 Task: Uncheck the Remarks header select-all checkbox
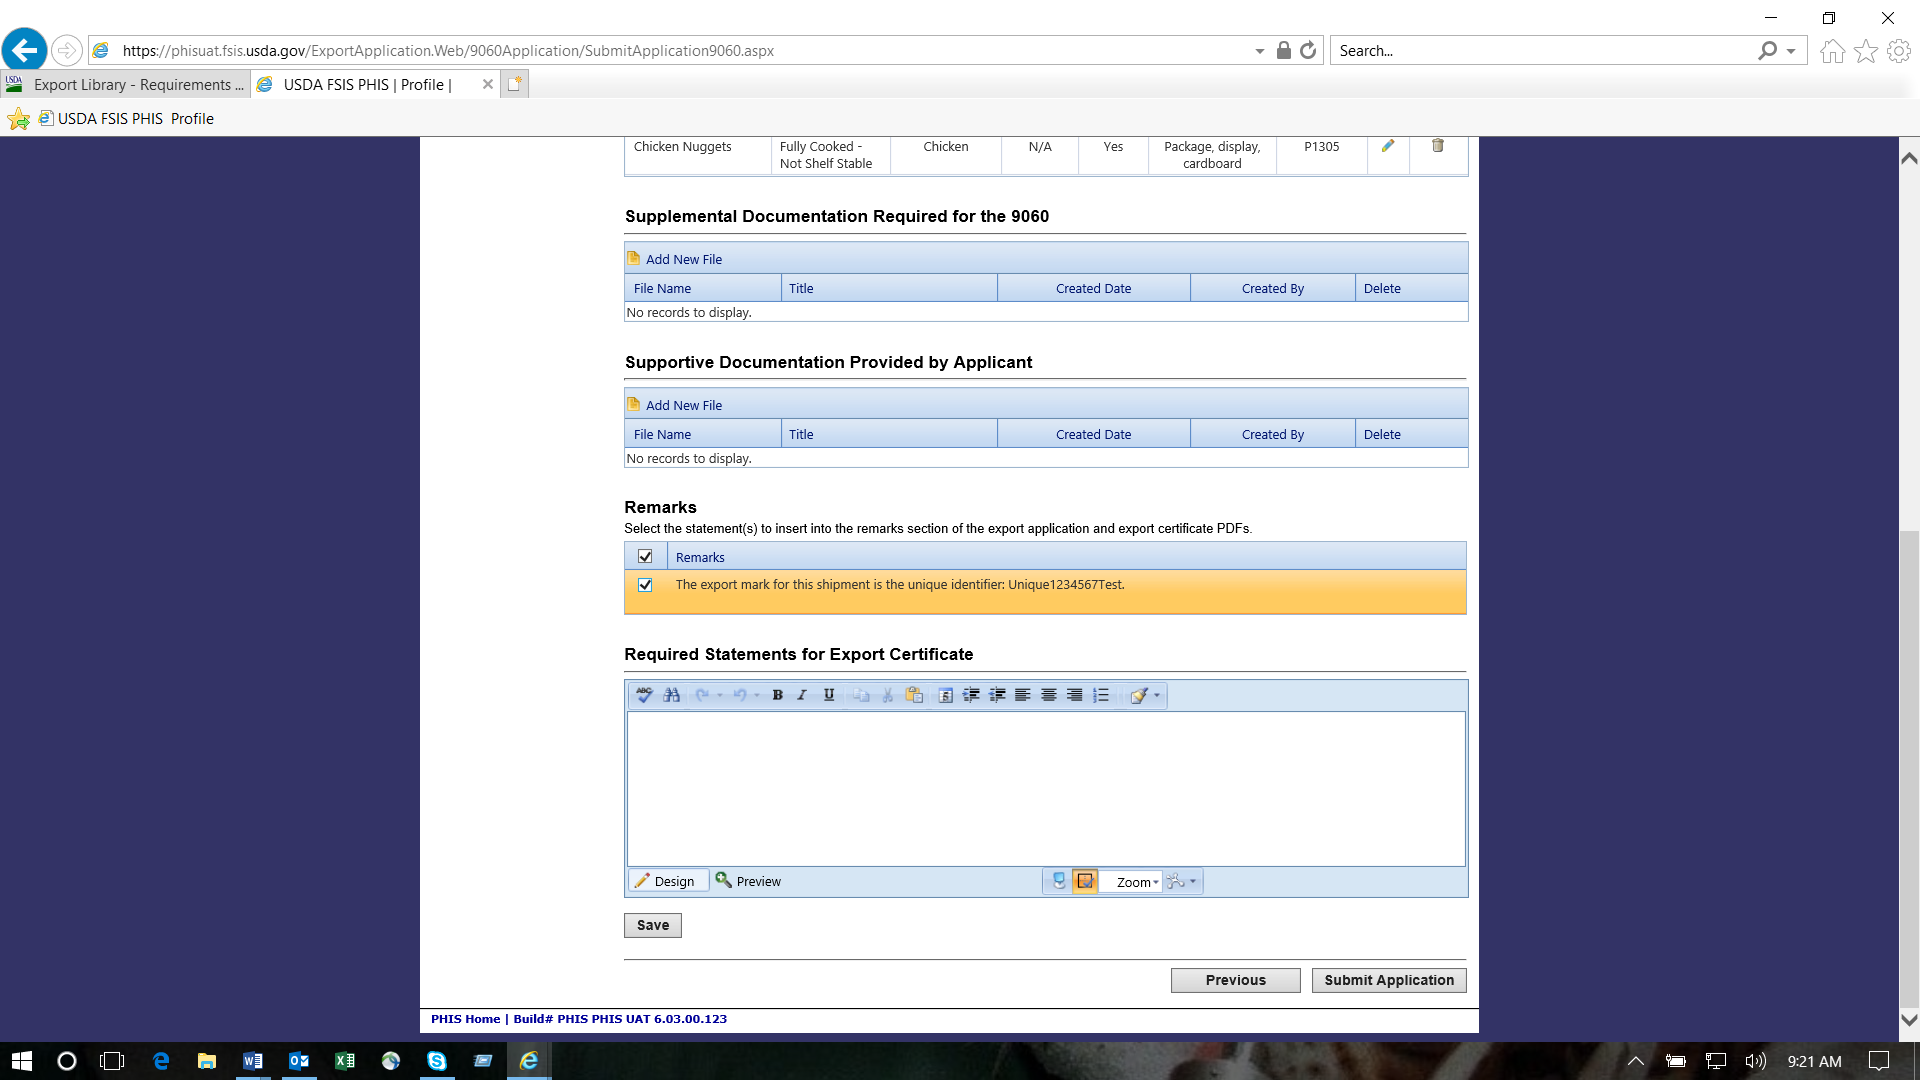pyautogui.click(x=645, y=557)
